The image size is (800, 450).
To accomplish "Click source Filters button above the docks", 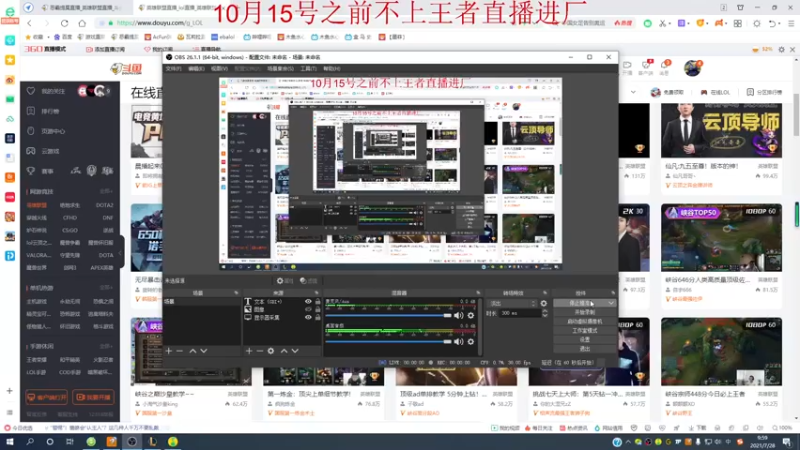I will coord(309,281).
